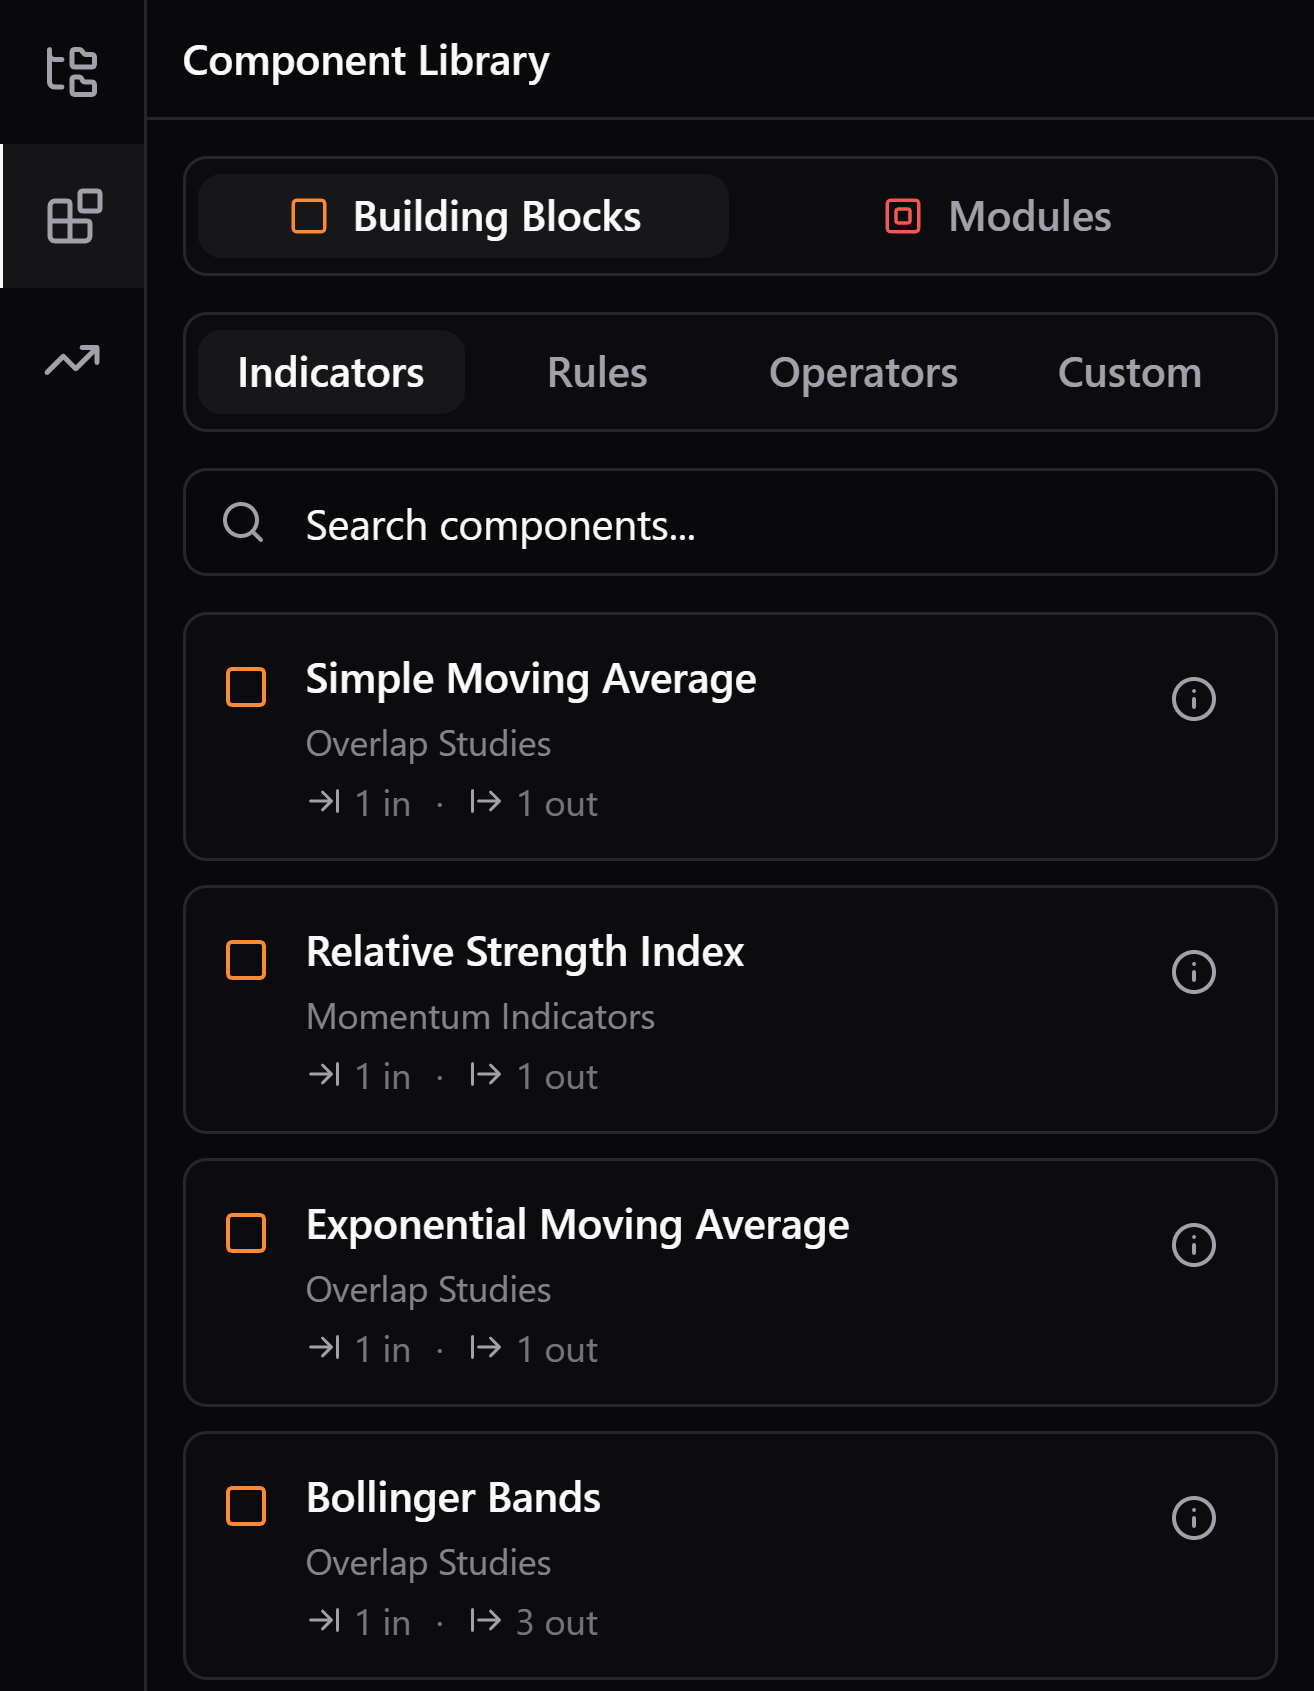The width and height of the screenshot is (1314, 1691).
Task: Go to the Custom tab
Action: (x=1129, y=372)
